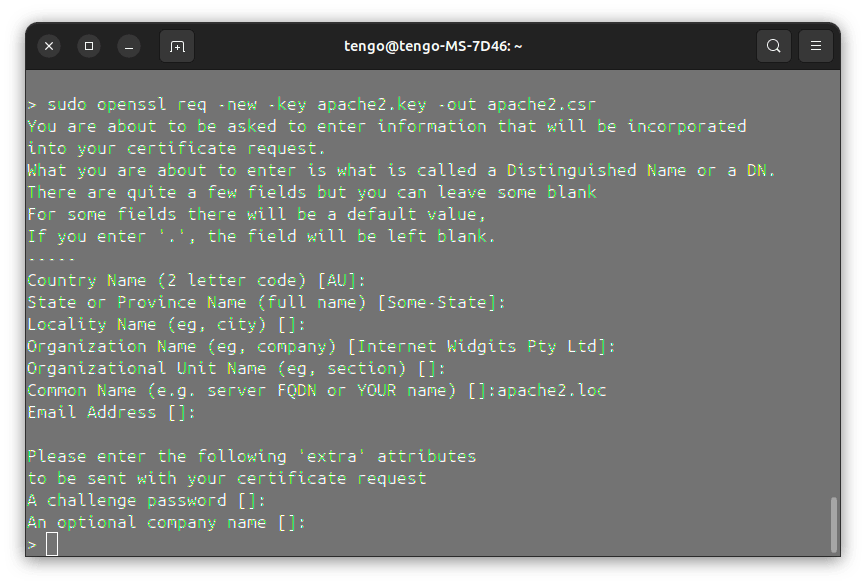Click the sudo openssl req command line
This screenshot has height=585, width=866.
coord(312,104)
